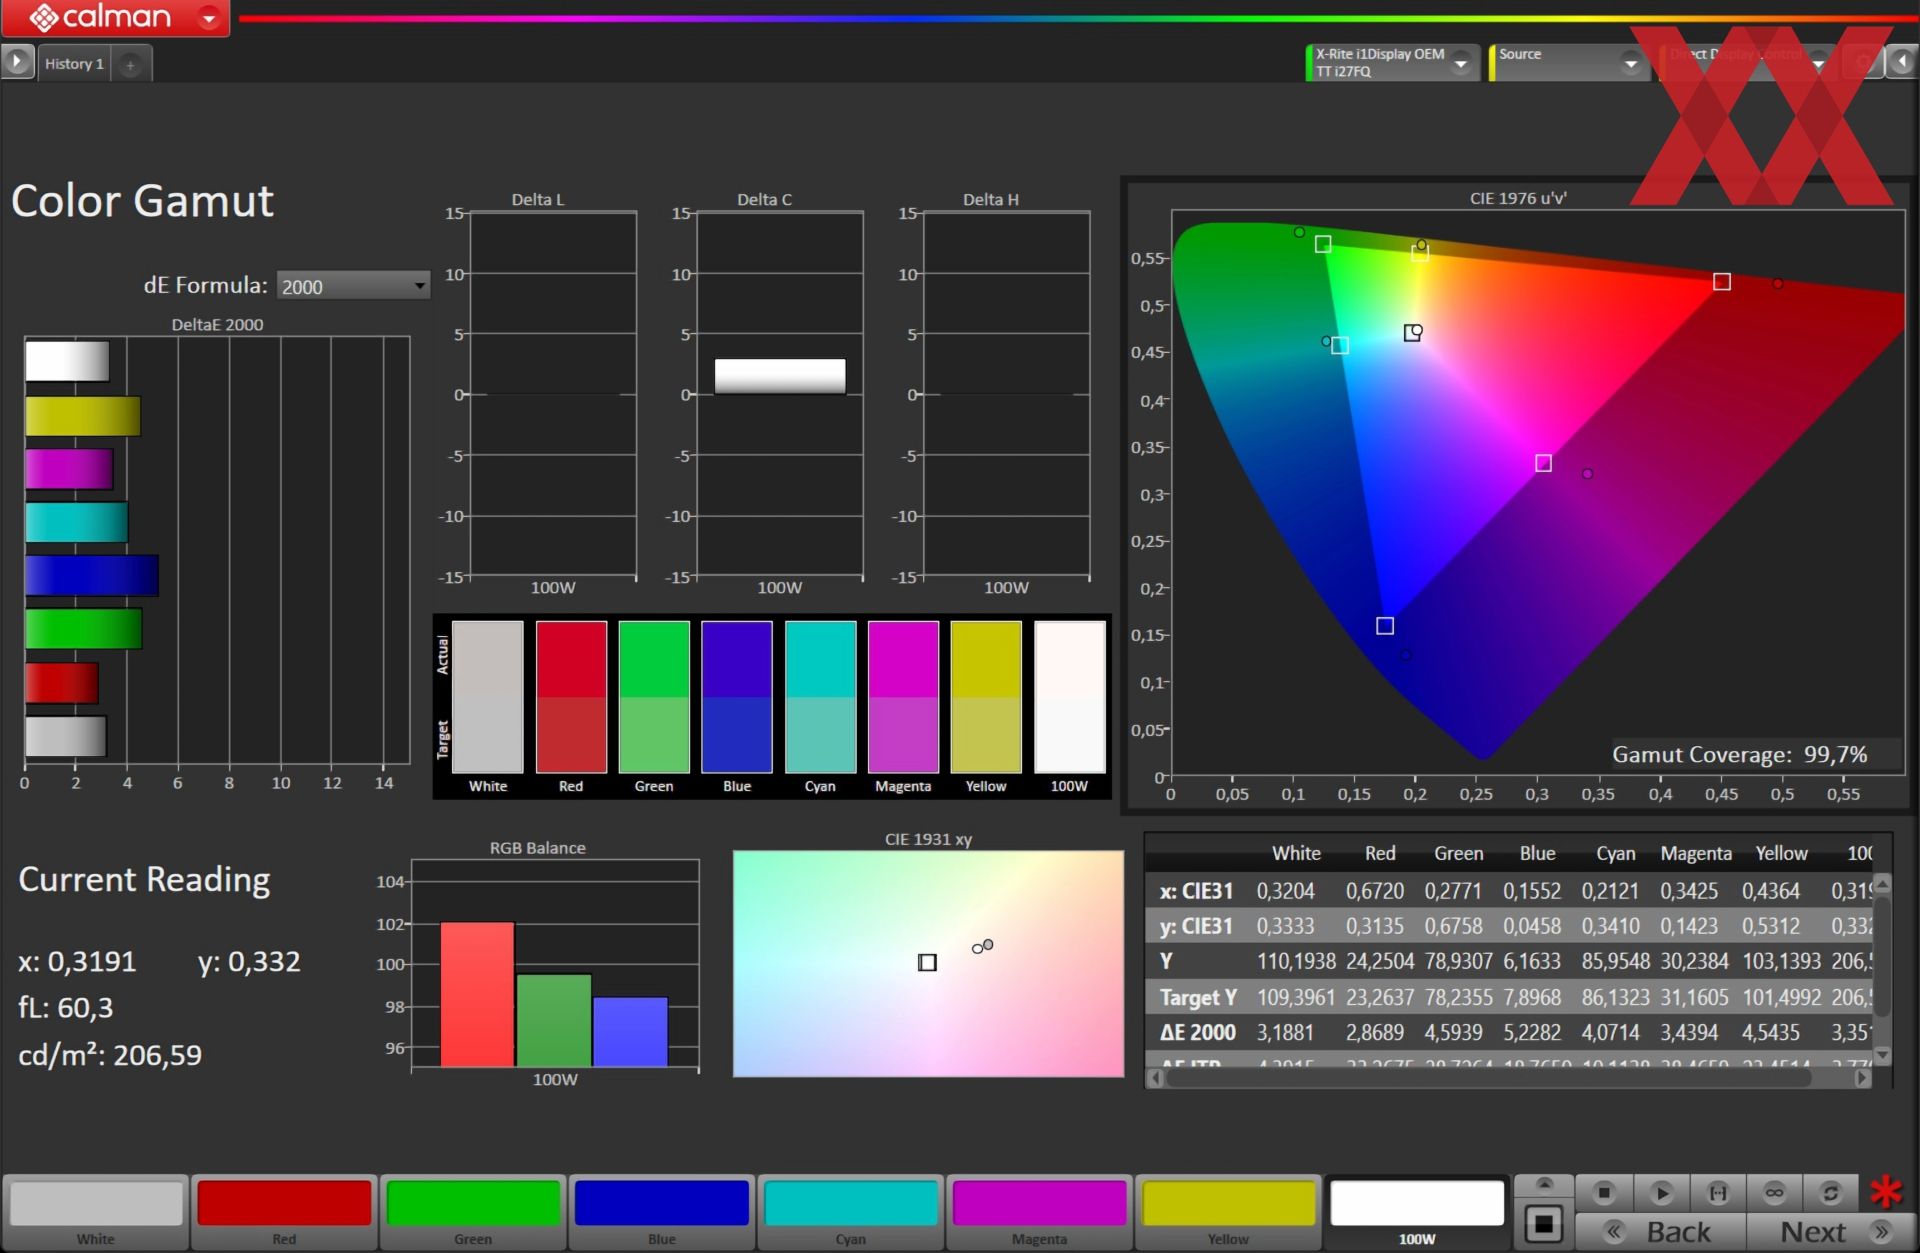The width and height of the screenshot is (1920, 1253).
Task: Click the Gamut Coverage 99,7% readout
Action: (1739, 754)
